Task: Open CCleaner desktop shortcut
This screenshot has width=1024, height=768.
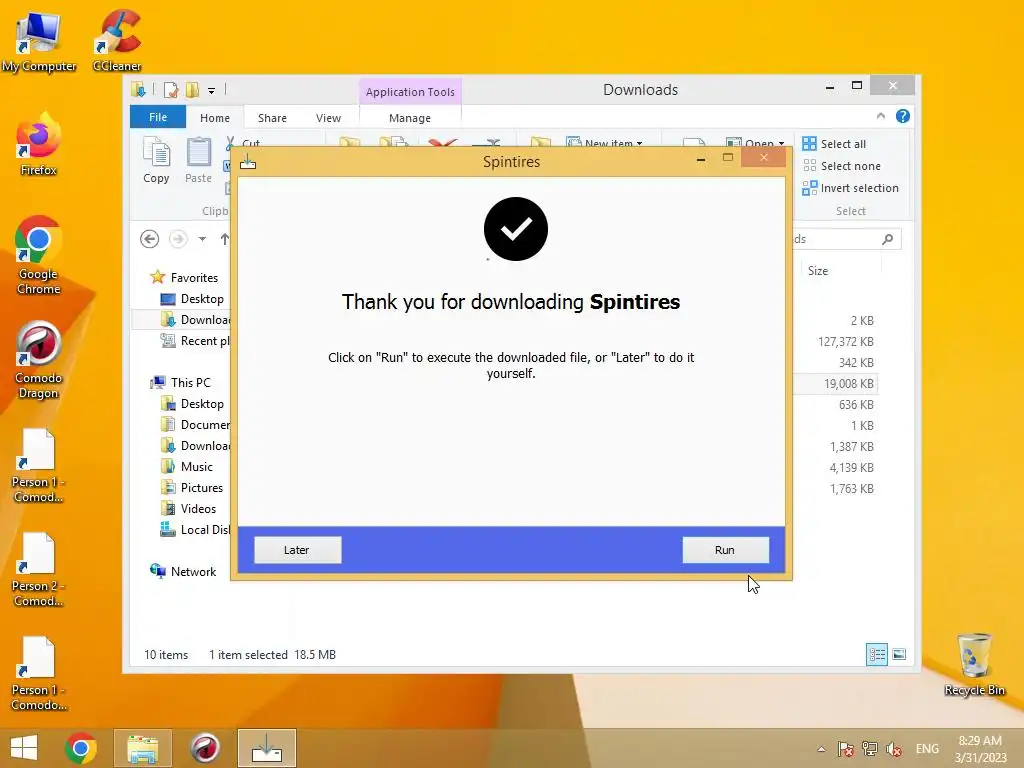Action: coord(117,40)
